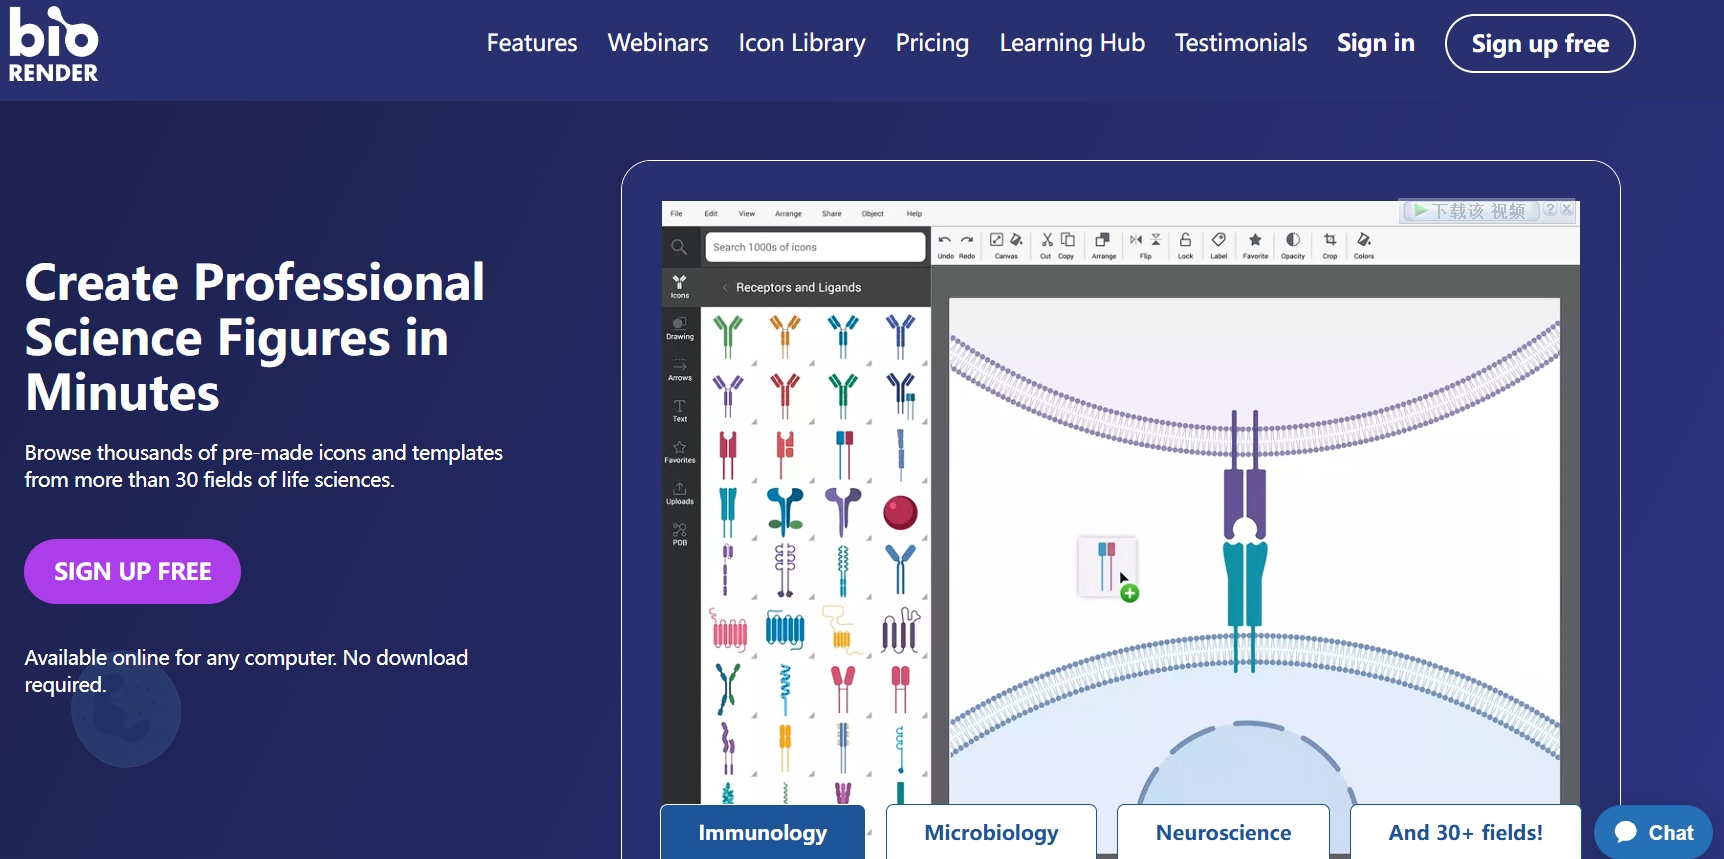The width and height of the screenshot is (1724, 859).
Task: Open the Favorites sidebar panel
Action: click(x=680, y=452)
